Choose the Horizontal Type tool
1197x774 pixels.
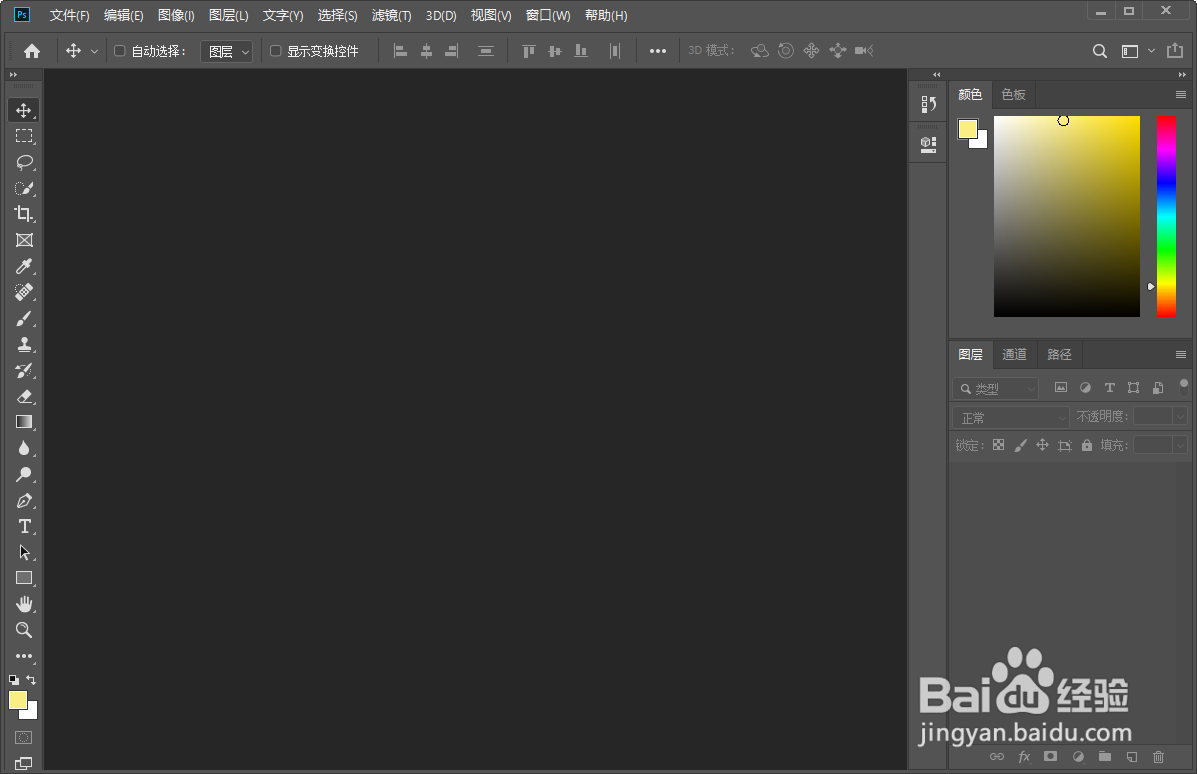pos(24,526)
